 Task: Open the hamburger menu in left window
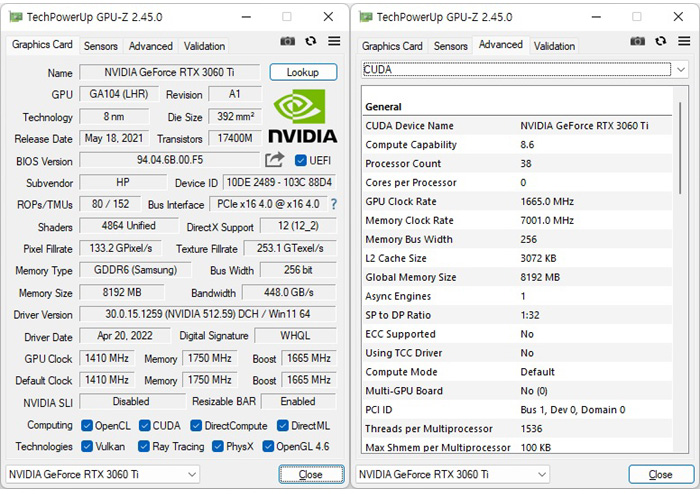(334, 41)
